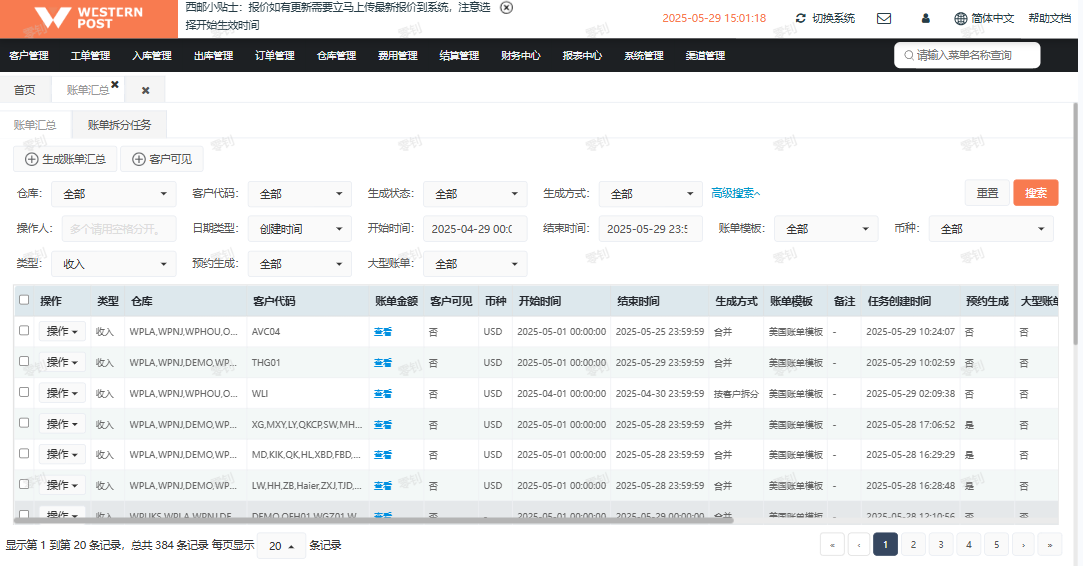Click the 开始时间 date field

pyautogui.click(x=475, y=229)
